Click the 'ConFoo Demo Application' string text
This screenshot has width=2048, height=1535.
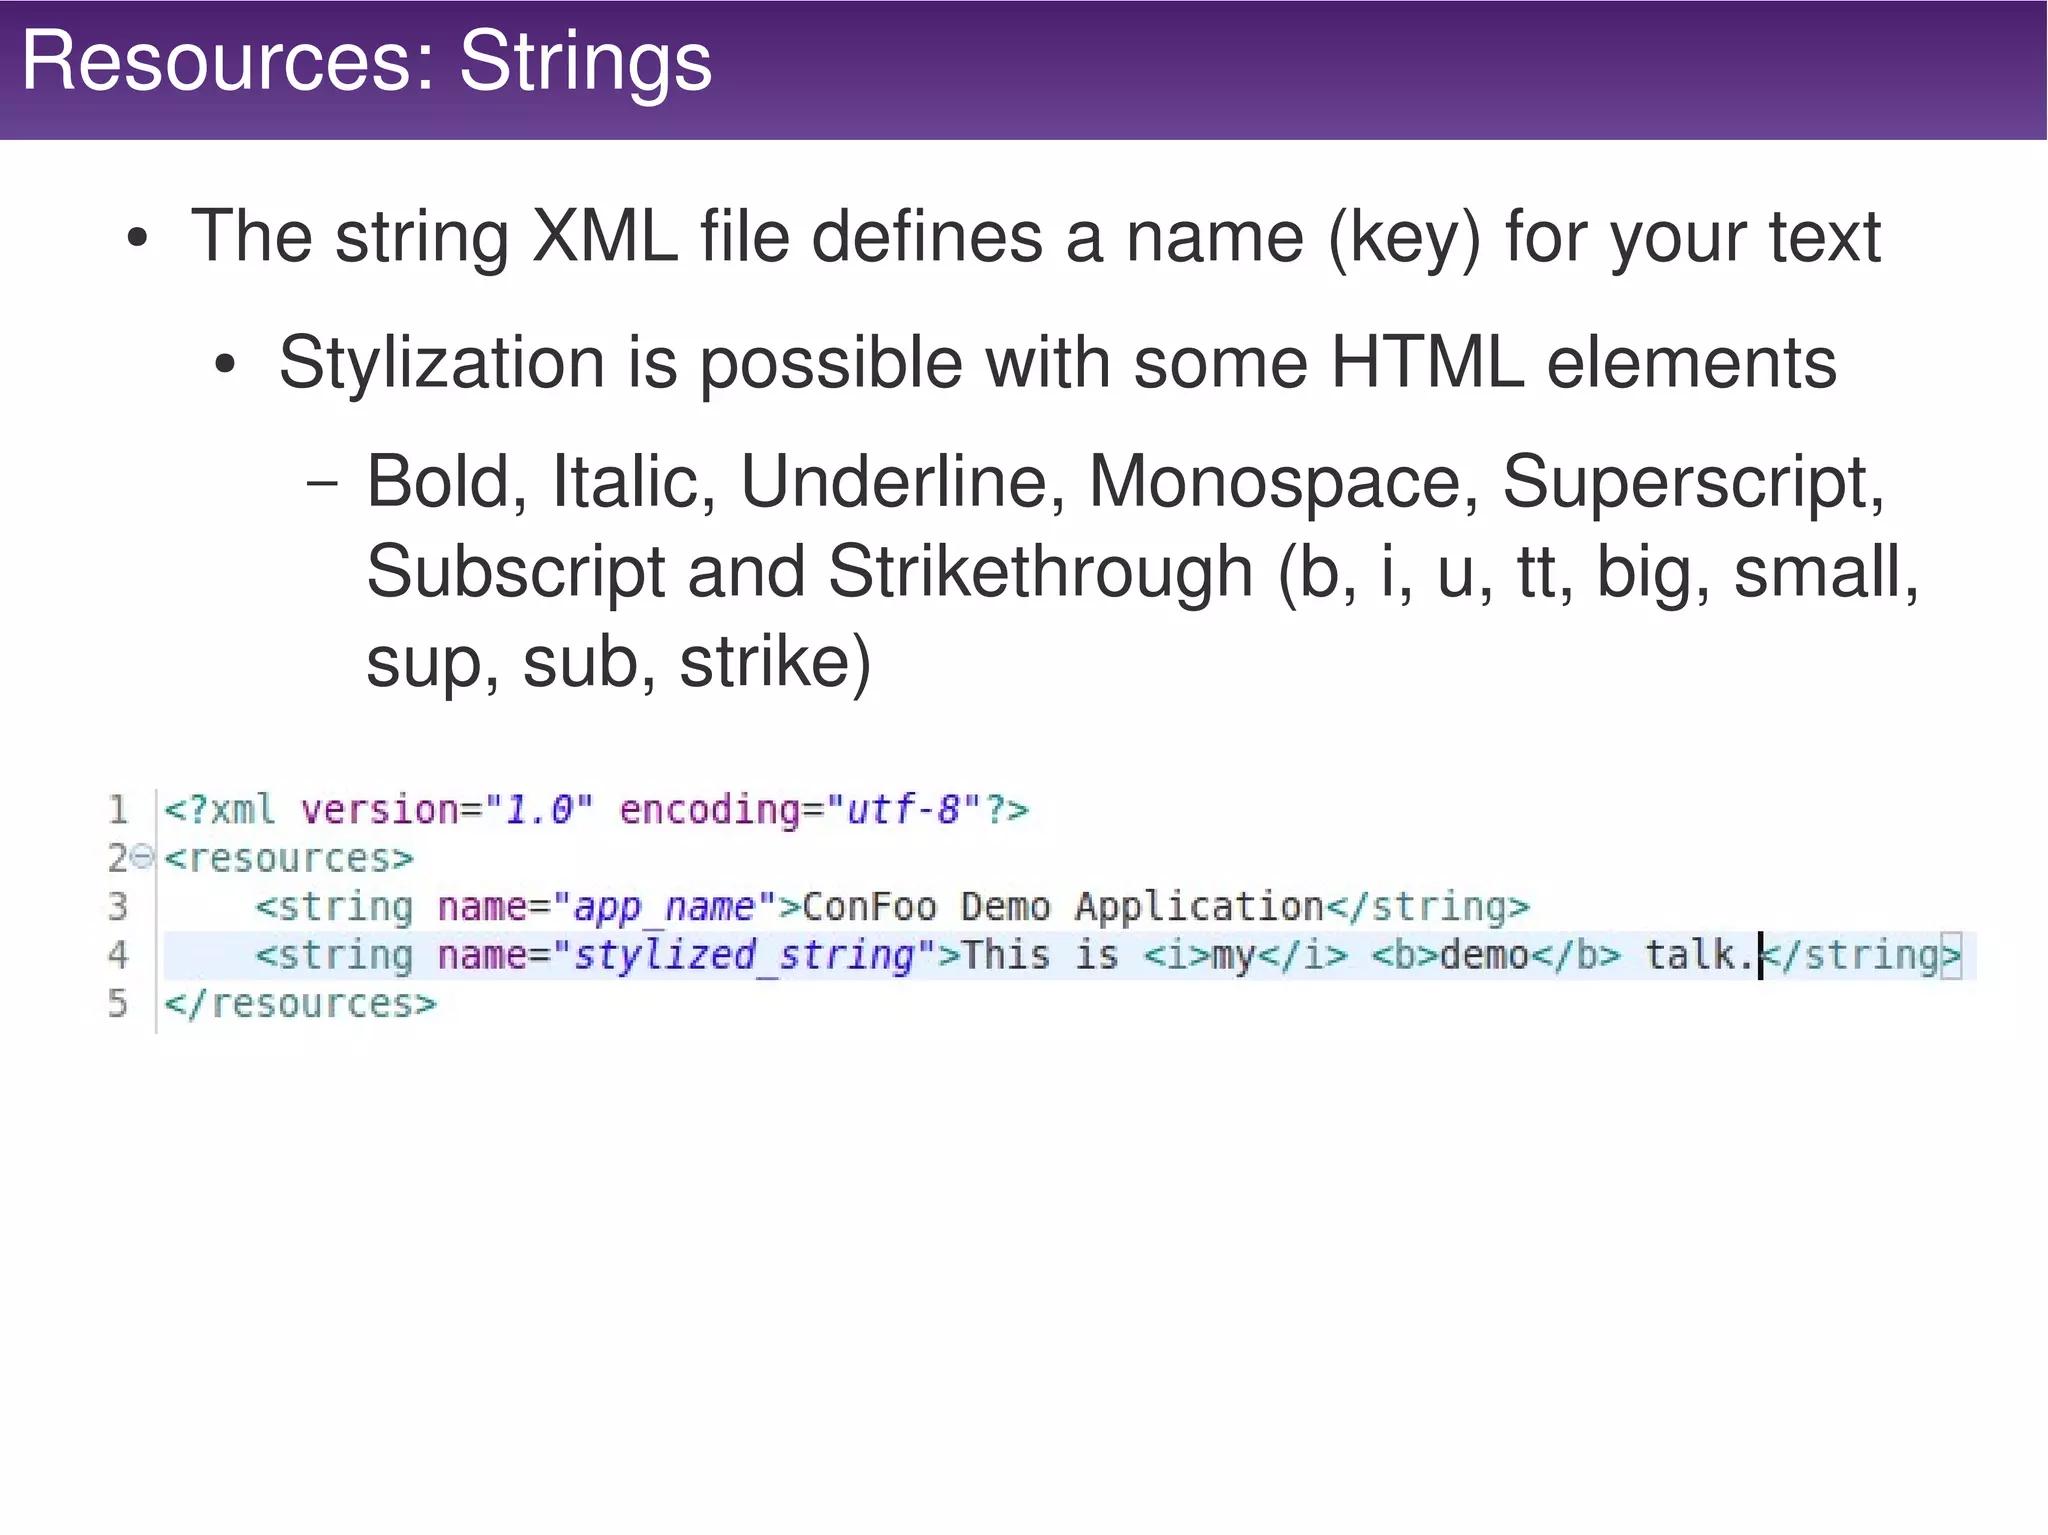(x=1063, y=907)
